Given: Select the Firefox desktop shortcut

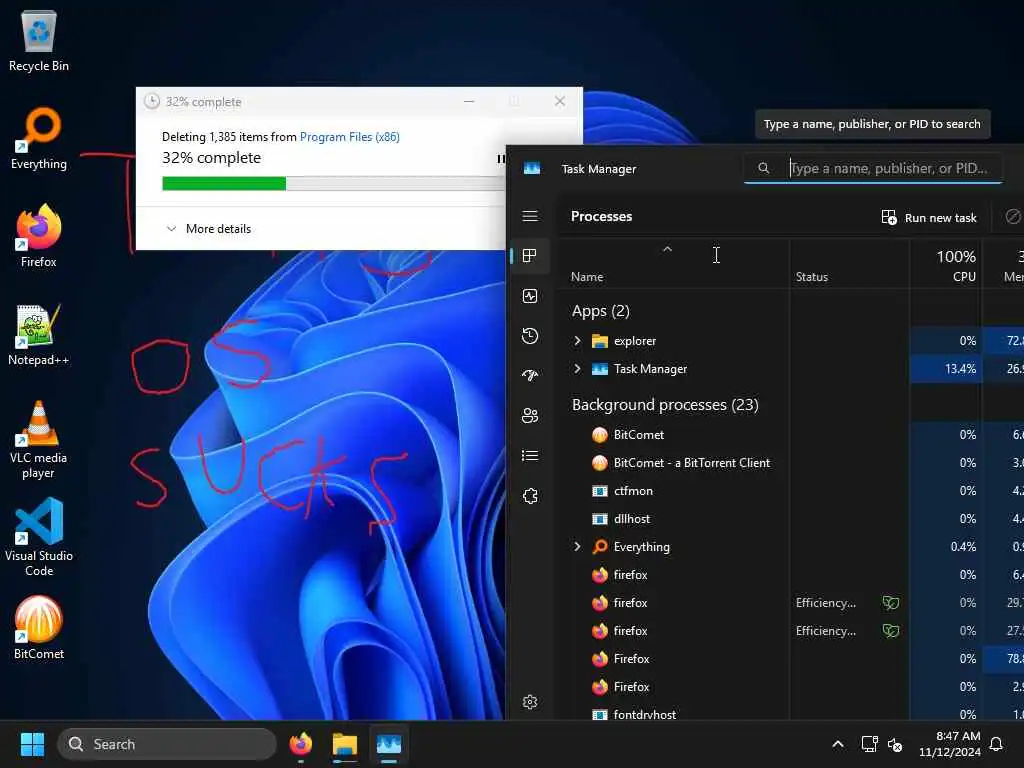Looking at the screenshot, I should 39,236.
